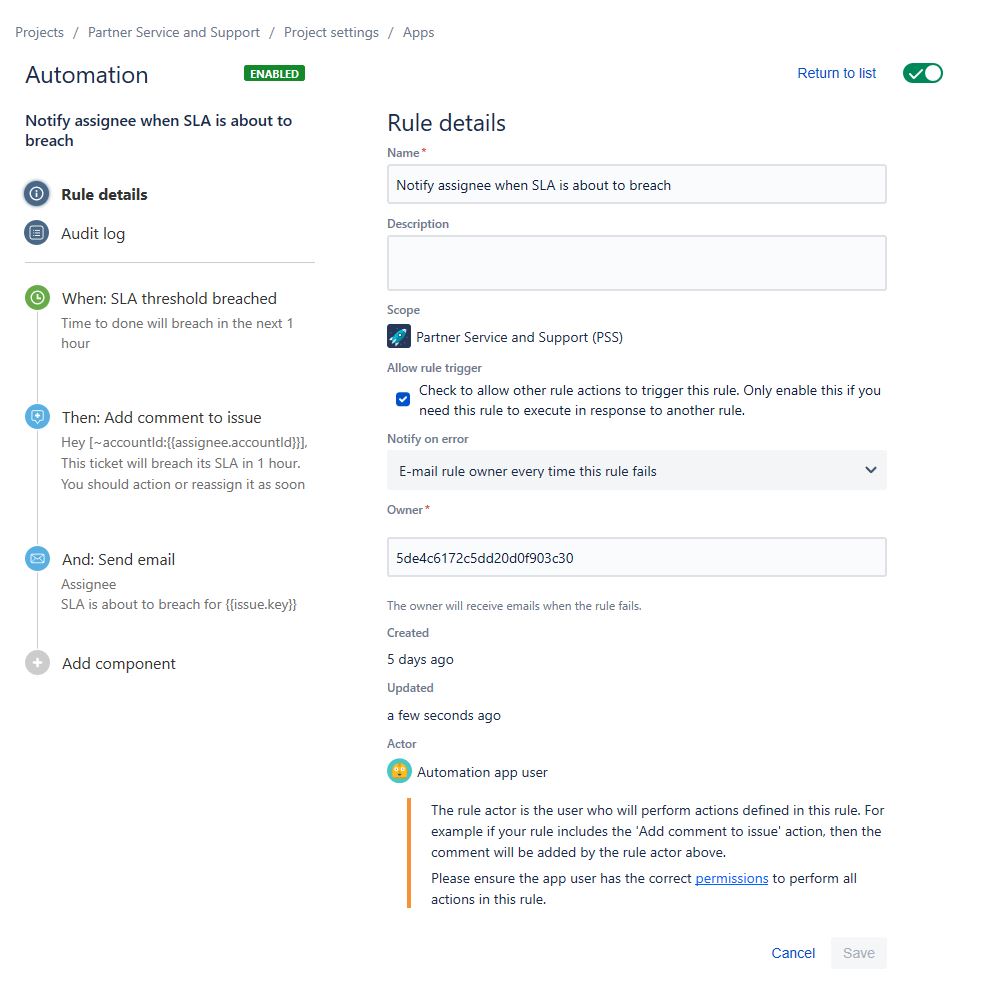Click the Description text area

pyautogui.click(x=636, y=262)
